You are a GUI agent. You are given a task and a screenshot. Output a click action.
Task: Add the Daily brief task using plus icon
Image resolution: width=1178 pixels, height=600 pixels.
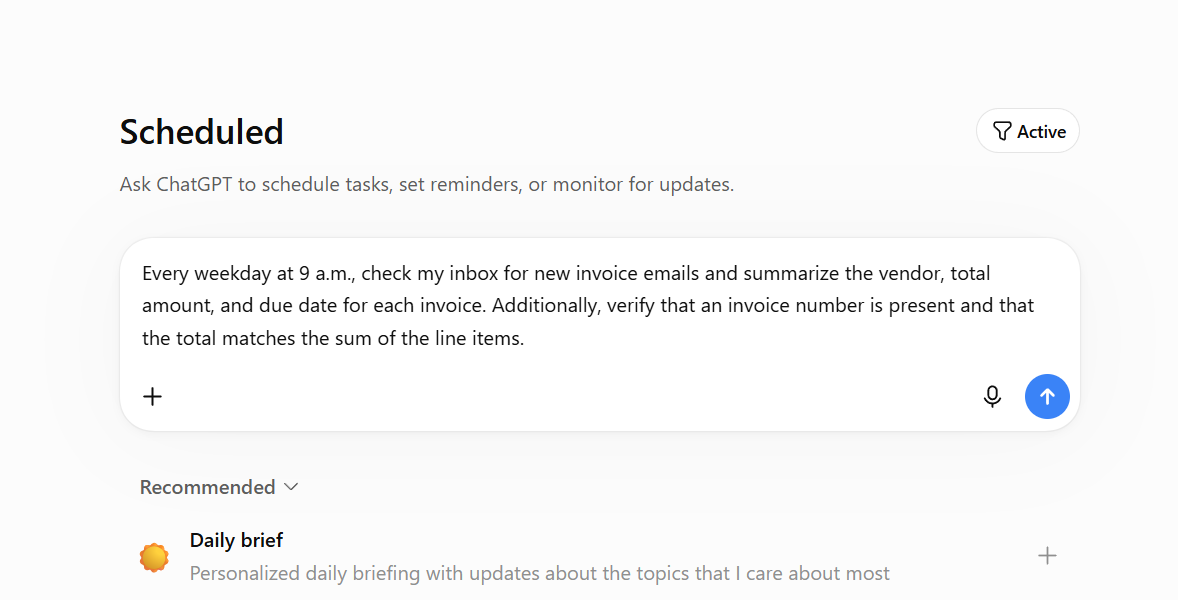pos(1047,556)
